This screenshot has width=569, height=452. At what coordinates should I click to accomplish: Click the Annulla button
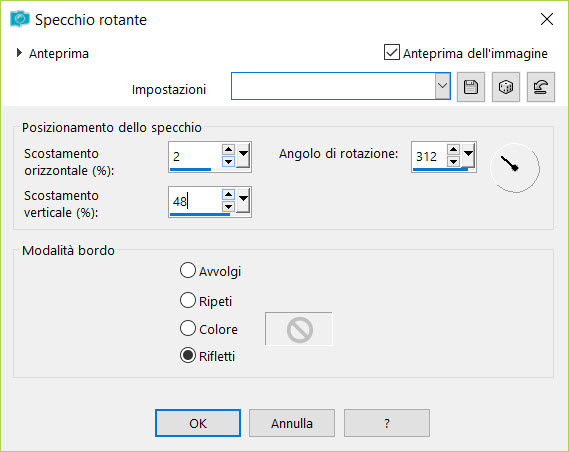coord(292,423)
